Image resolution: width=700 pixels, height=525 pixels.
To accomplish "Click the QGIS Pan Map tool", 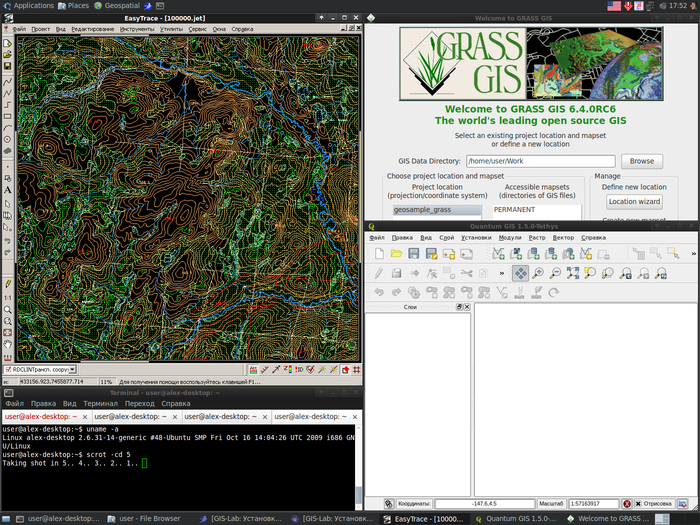I will point(520,273).
